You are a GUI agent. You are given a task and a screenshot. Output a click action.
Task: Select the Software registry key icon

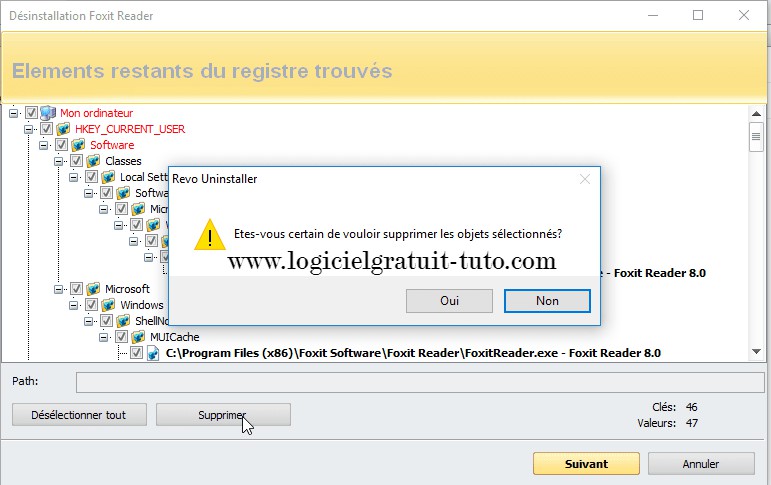pos(78,145)
